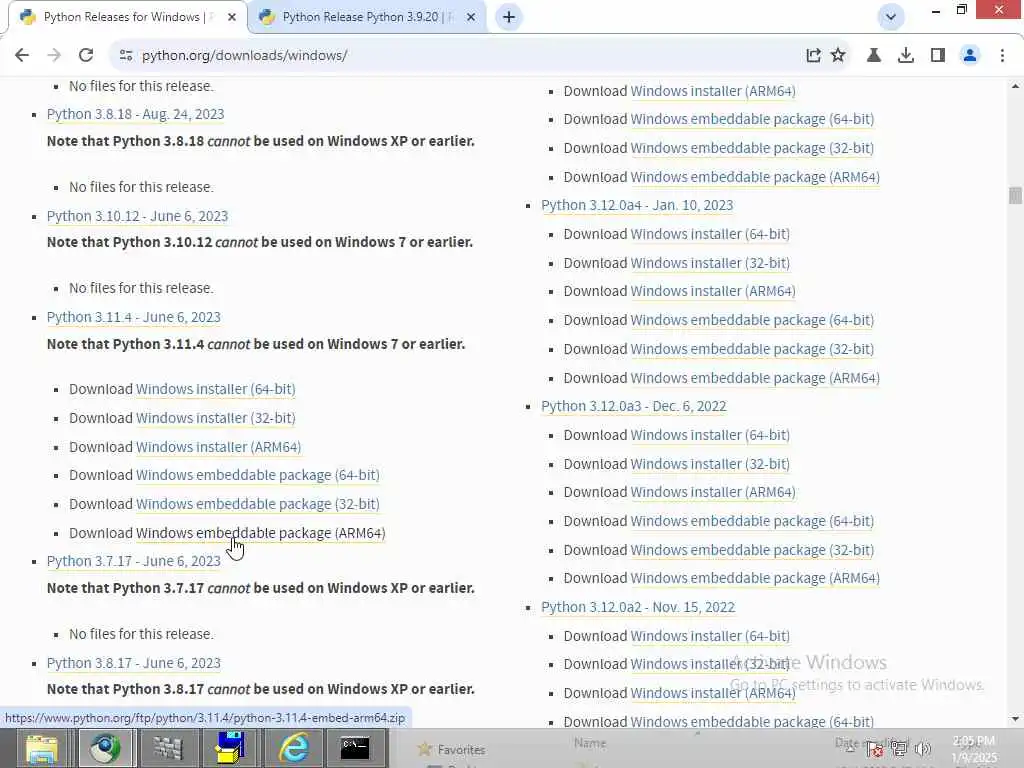The width and height of the screenshot is (1024, 768).
Task: Download Python 3.11.4 Windows installer (64-bit)
Action: coord(216,389)
